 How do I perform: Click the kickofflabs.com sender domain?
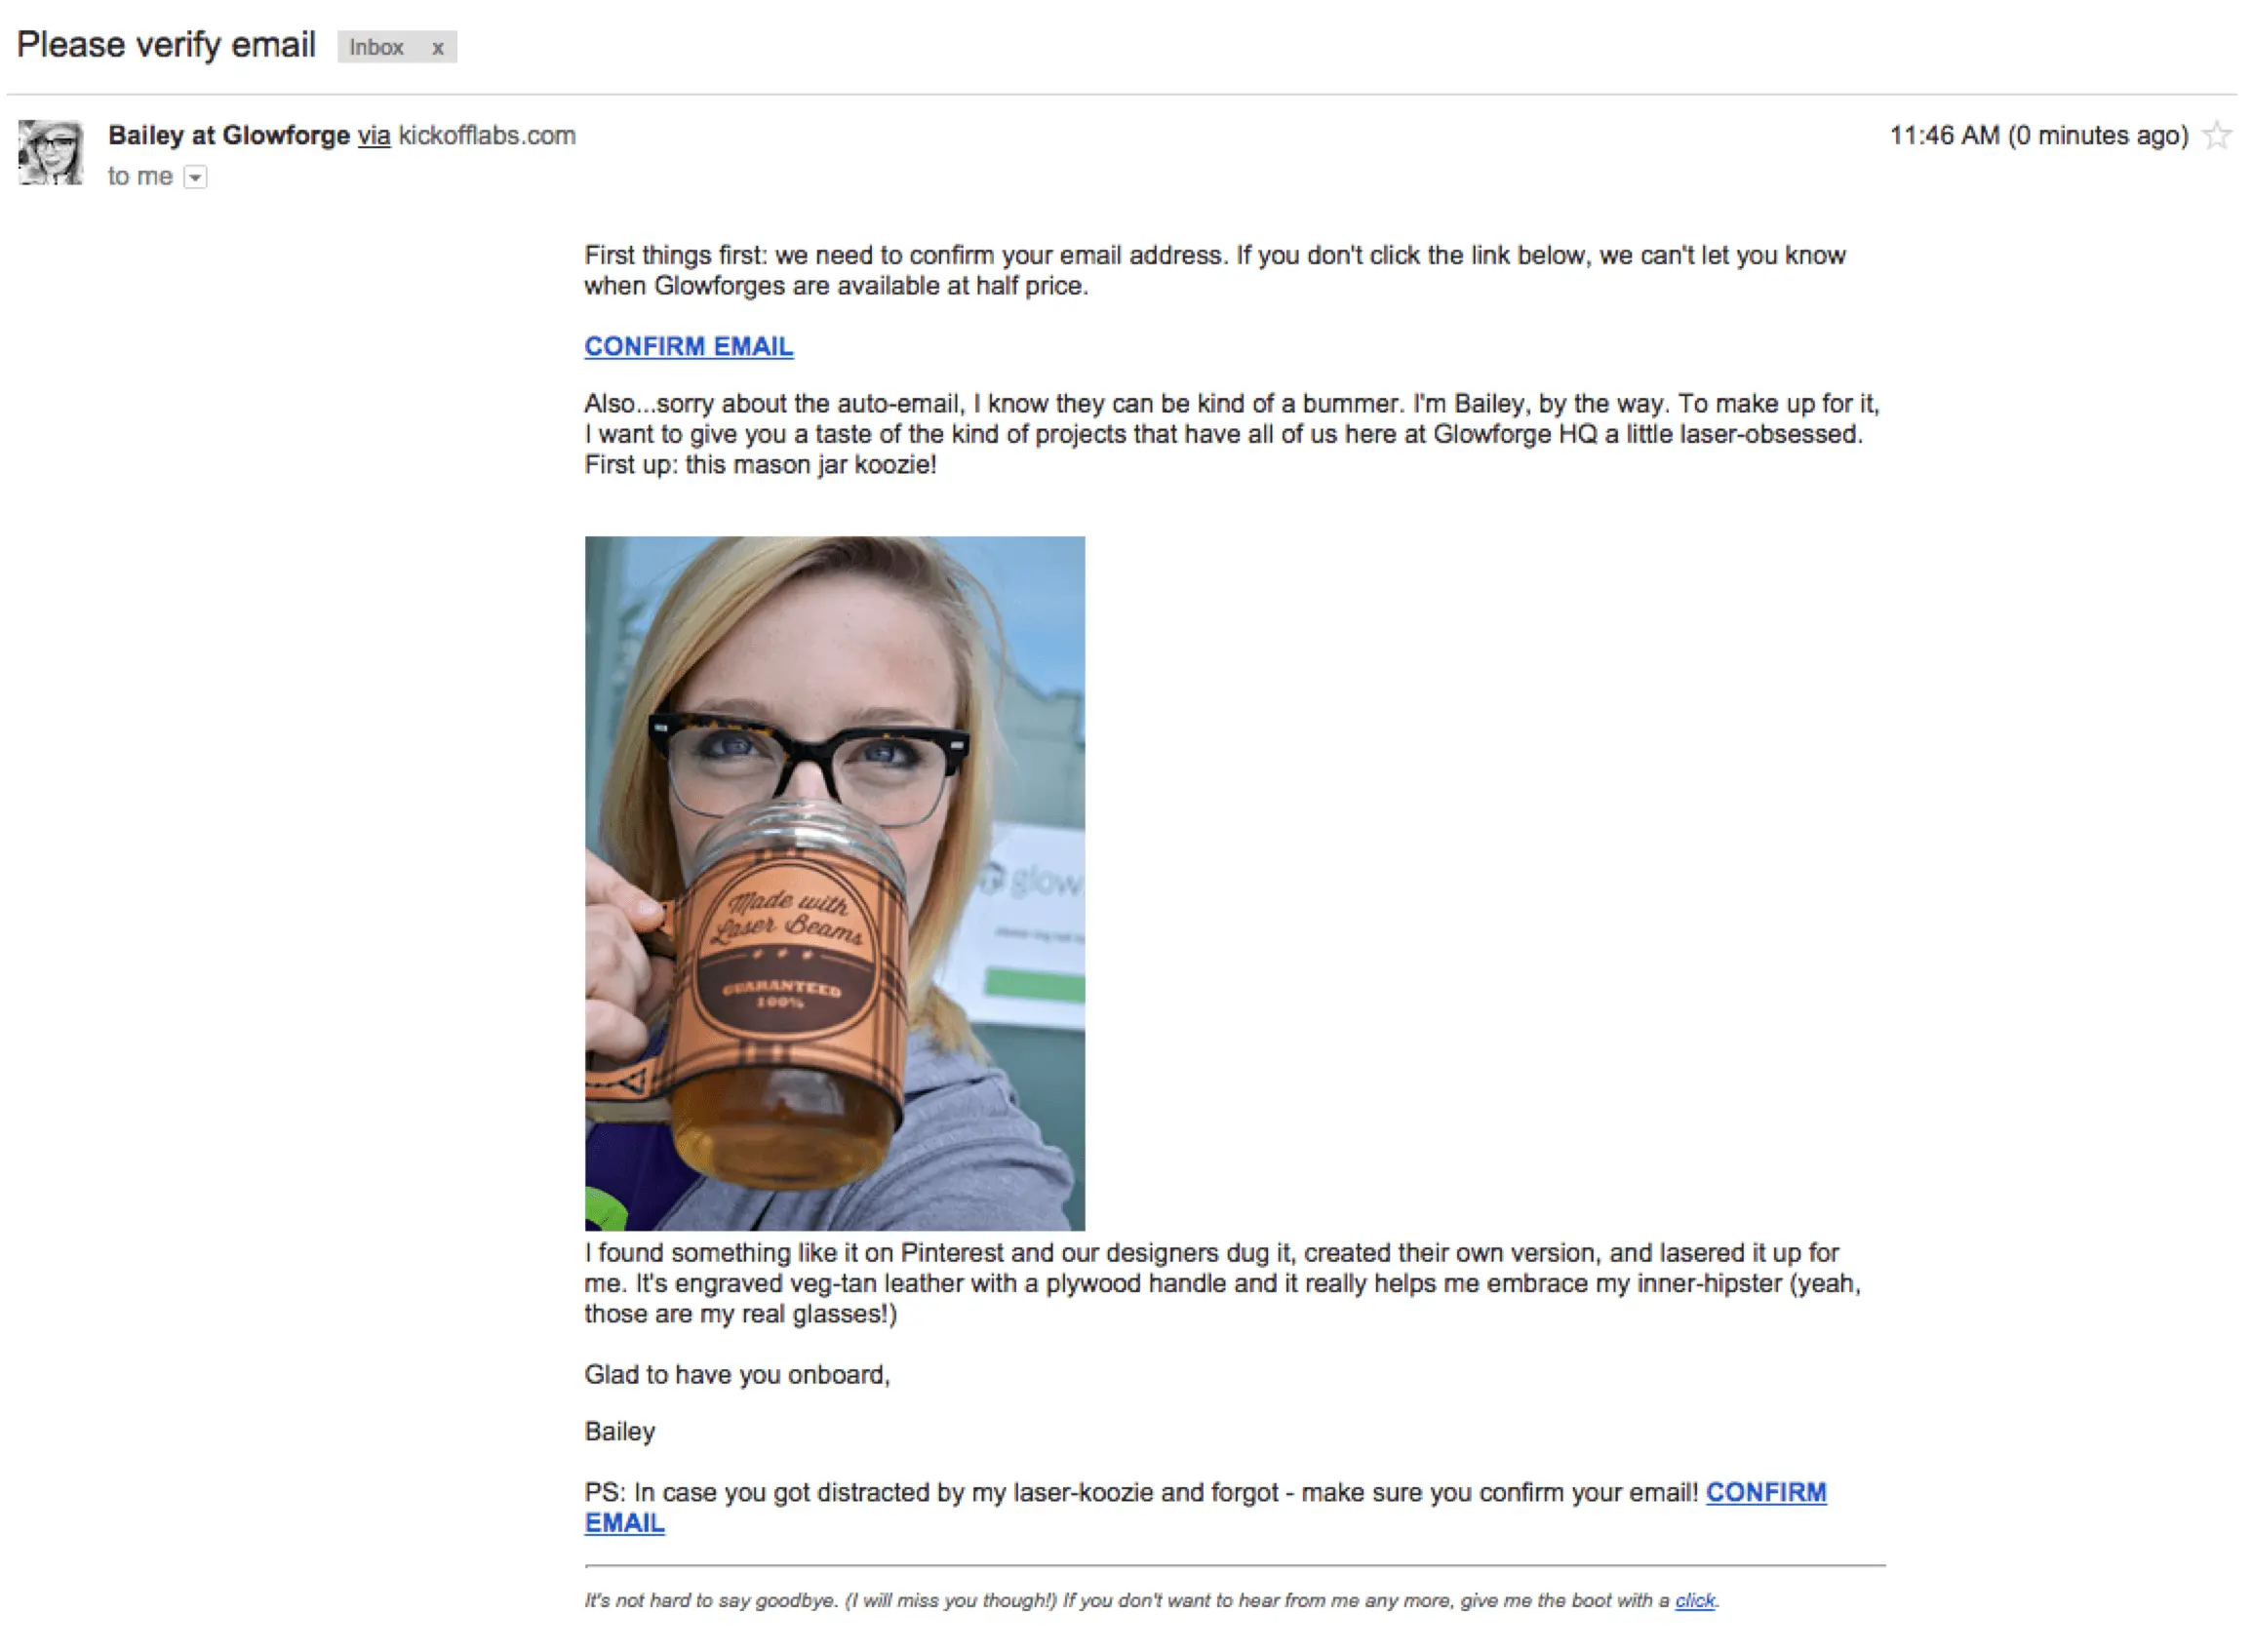pyautogui.click(x=487, y=135)
